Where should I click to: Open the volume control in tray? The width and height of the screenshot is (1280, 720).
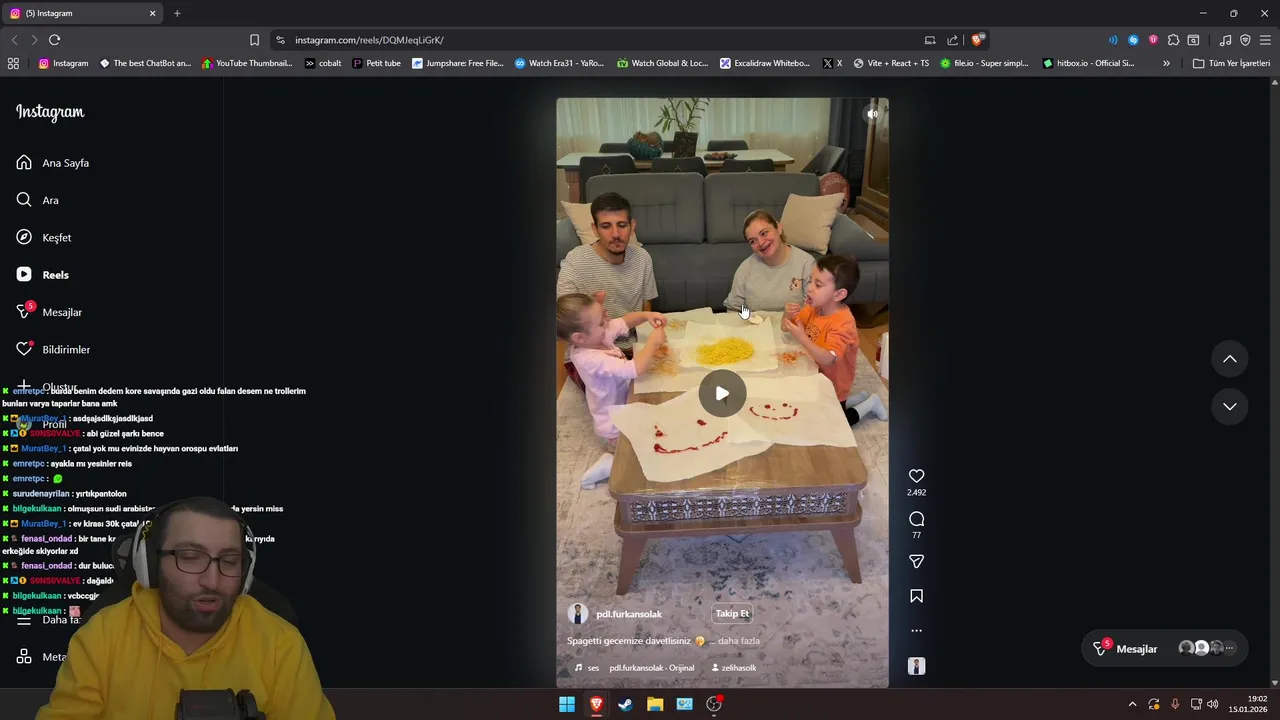click(x=1213, y=704)
